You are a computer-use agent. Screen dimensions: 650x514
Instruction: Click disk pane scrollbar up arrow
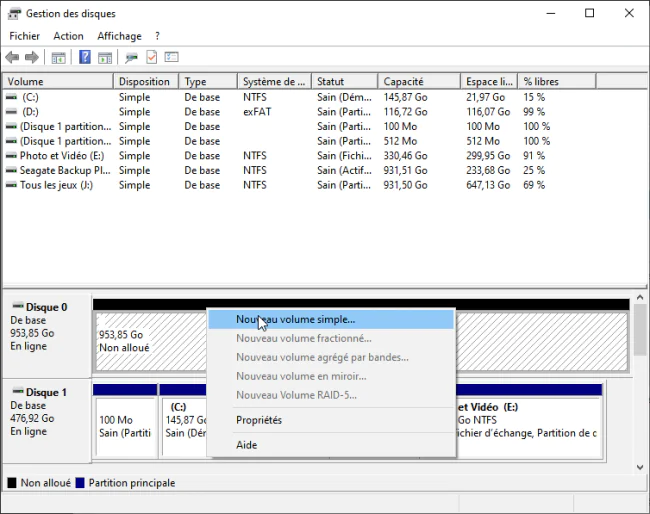click(640, 298)
